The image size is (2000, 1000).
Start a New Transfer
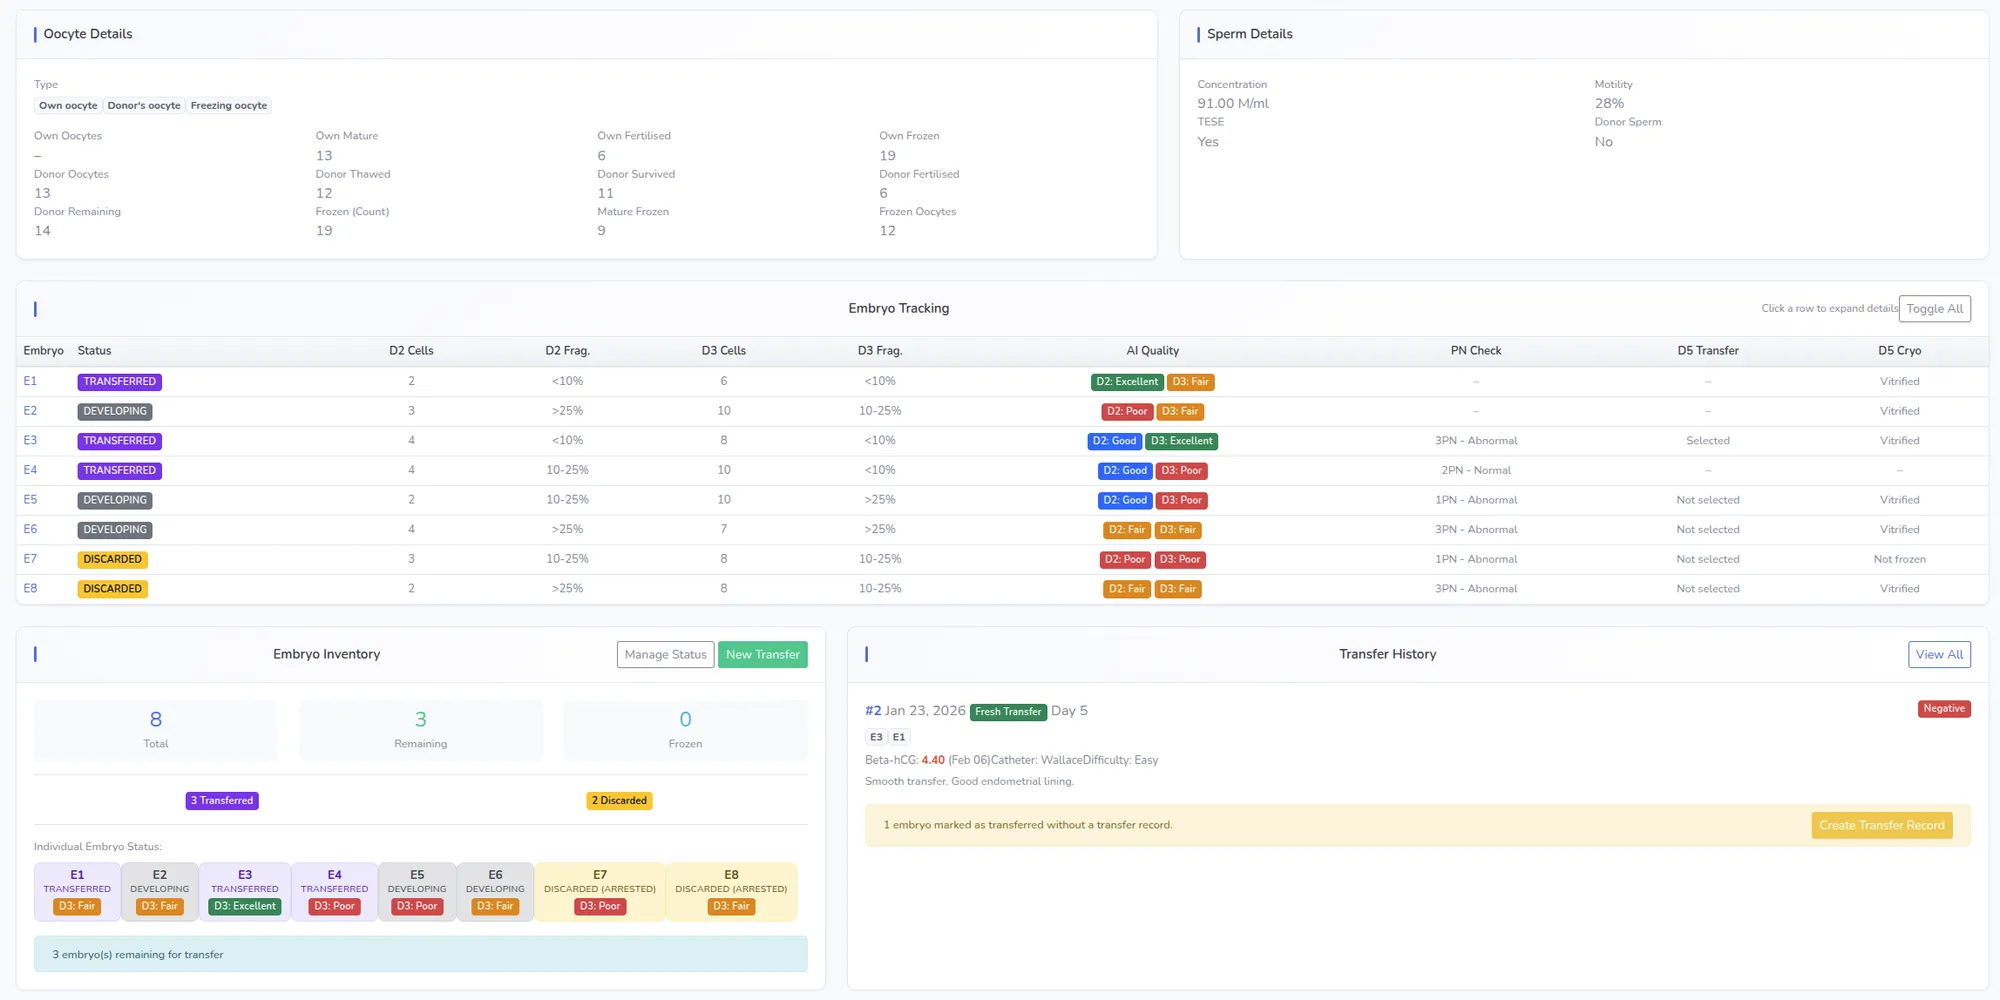point(763,655)
